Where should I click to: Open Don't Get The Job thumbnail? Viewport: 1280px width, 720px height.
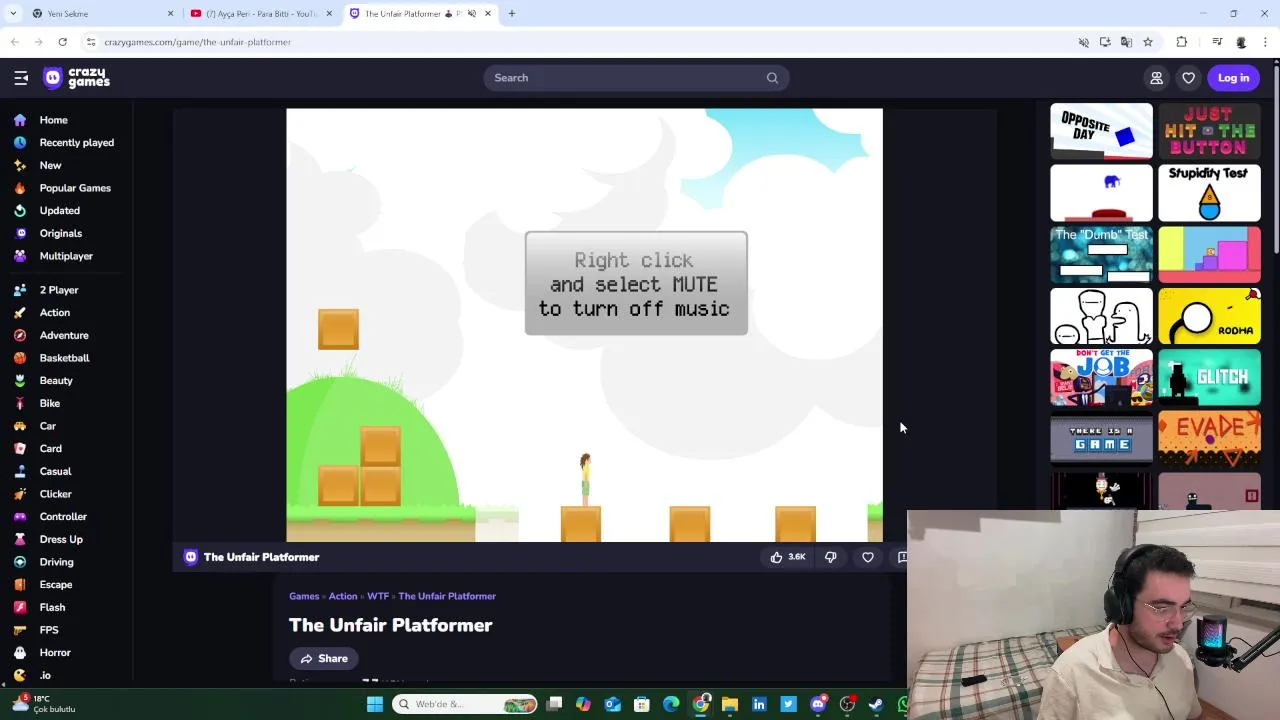[x=1101, y=379]
